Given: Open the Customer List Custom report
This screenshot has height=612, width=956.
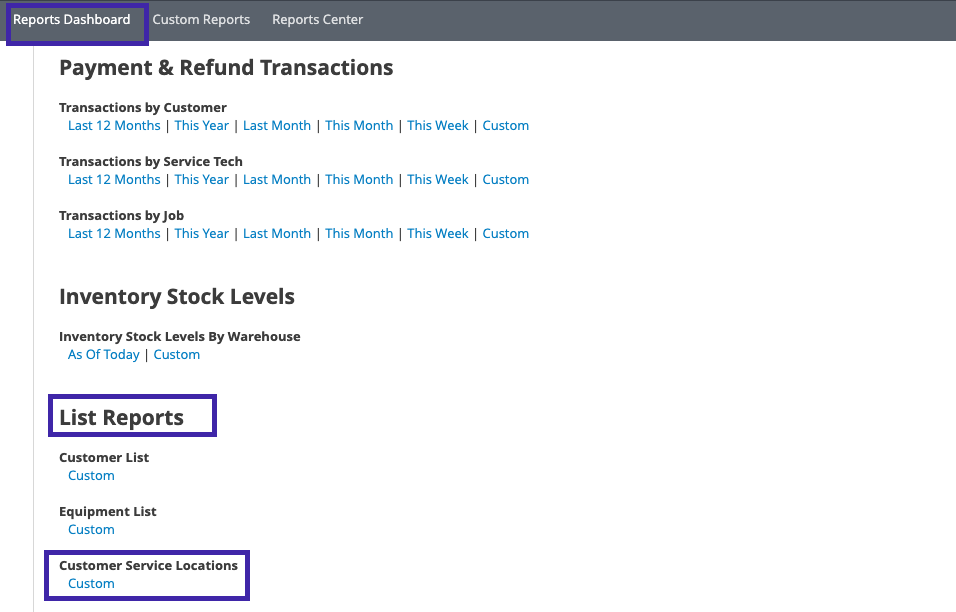Looking at the screenshot, I should coord(91,476).
